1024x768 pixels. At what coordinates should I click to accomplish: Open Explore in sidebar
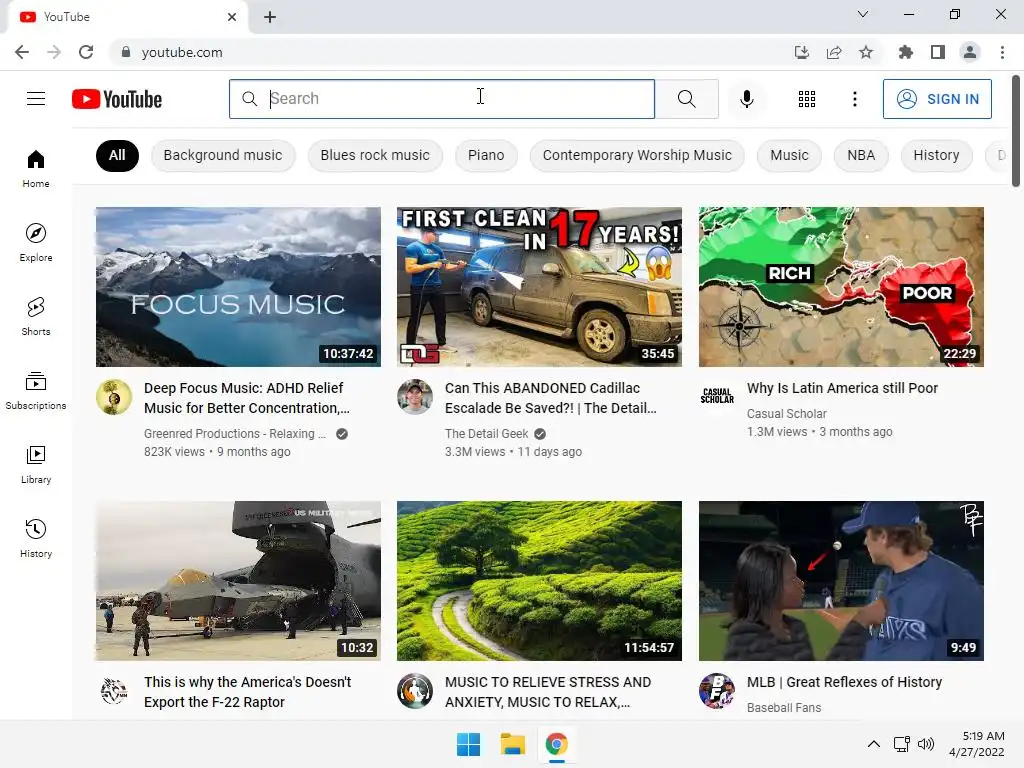pos(36,243)
